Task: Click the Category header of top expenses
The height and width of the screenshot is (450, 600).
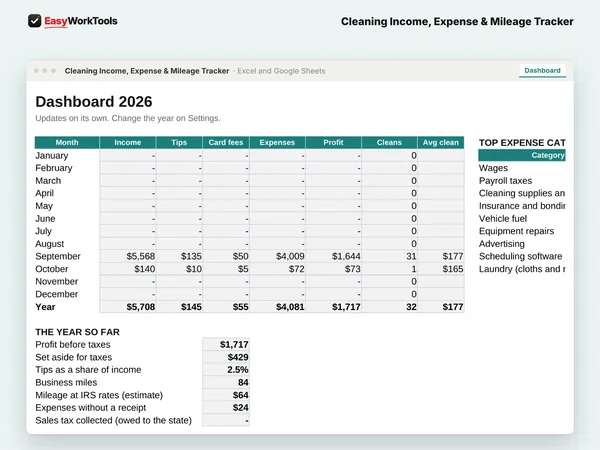Action: click(x=522, y=155)
